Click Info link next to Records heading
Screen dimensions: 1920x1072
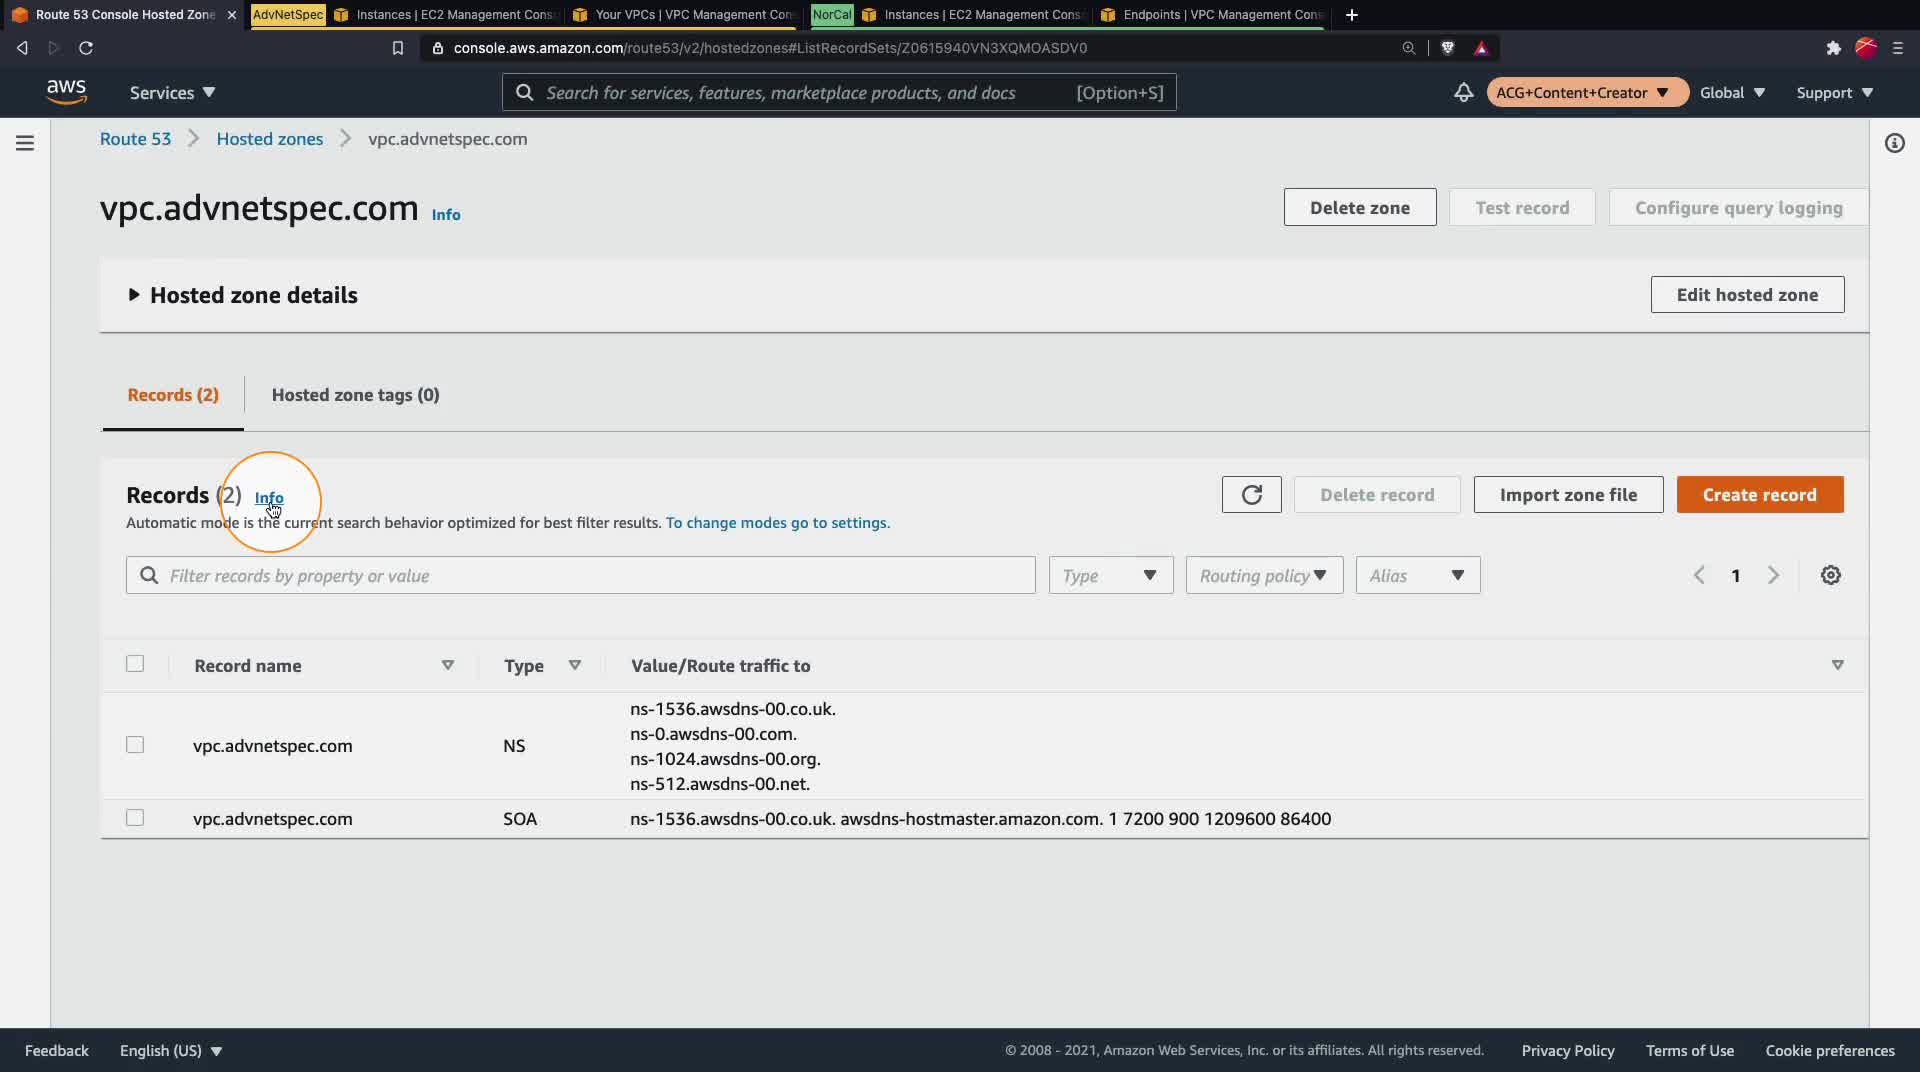[x=269, y=497]
